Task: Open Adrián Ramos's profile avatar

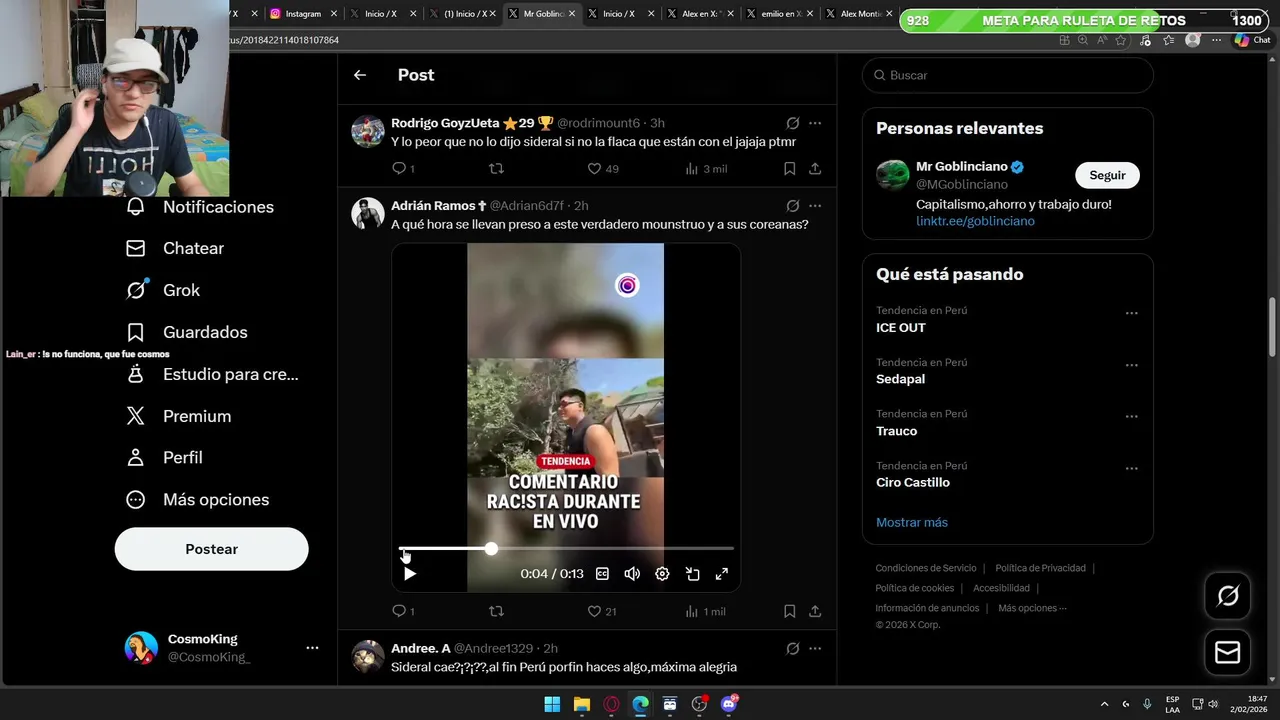Action: (368, 213)
